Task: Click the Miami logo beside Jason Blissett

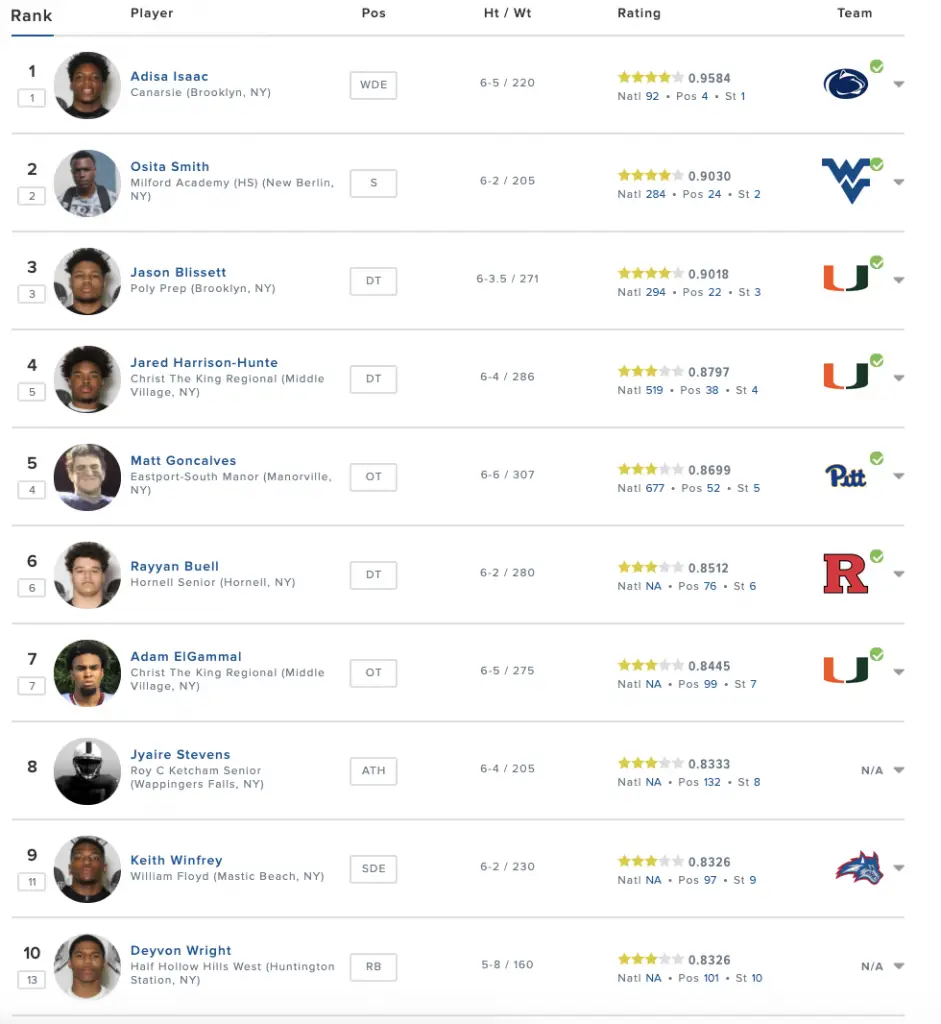Action: pyautogui.click(x=846, y=279)
